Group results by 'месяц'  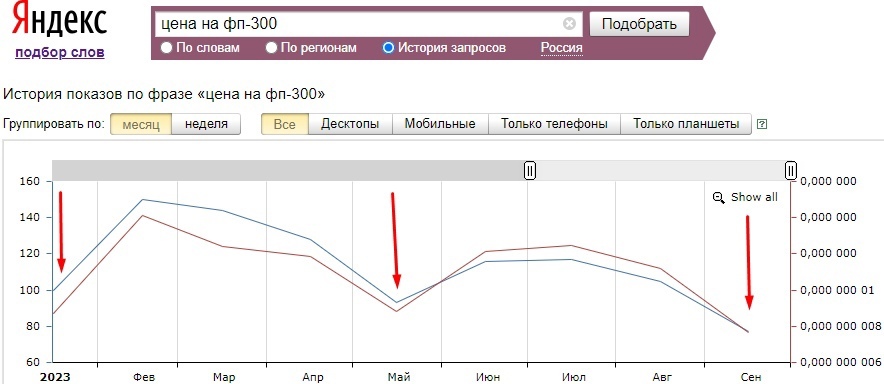click(140, 124)
